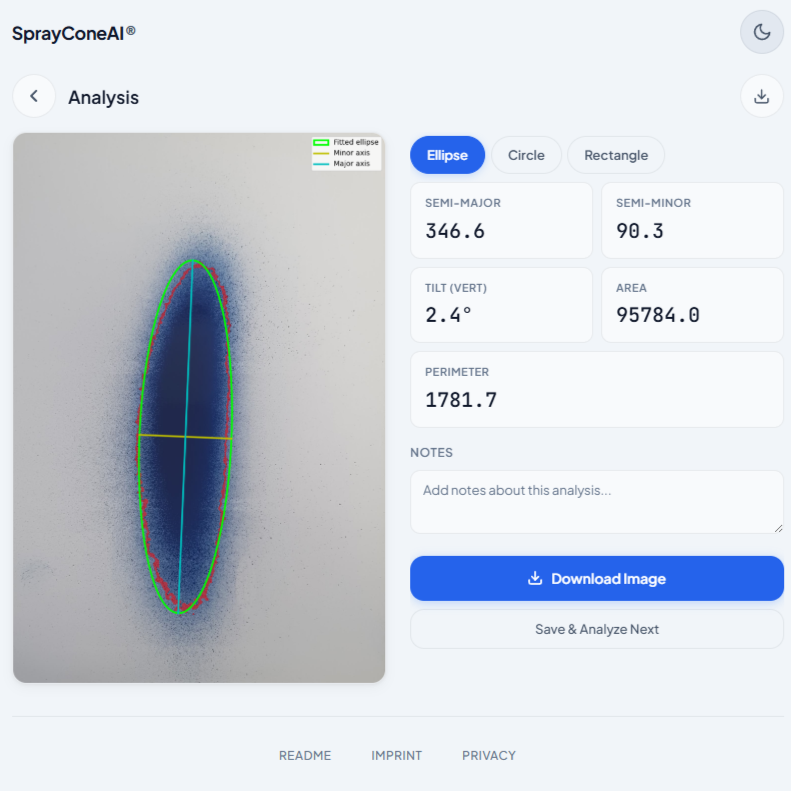Click the Perimeter value card

[x=597, y=389]
